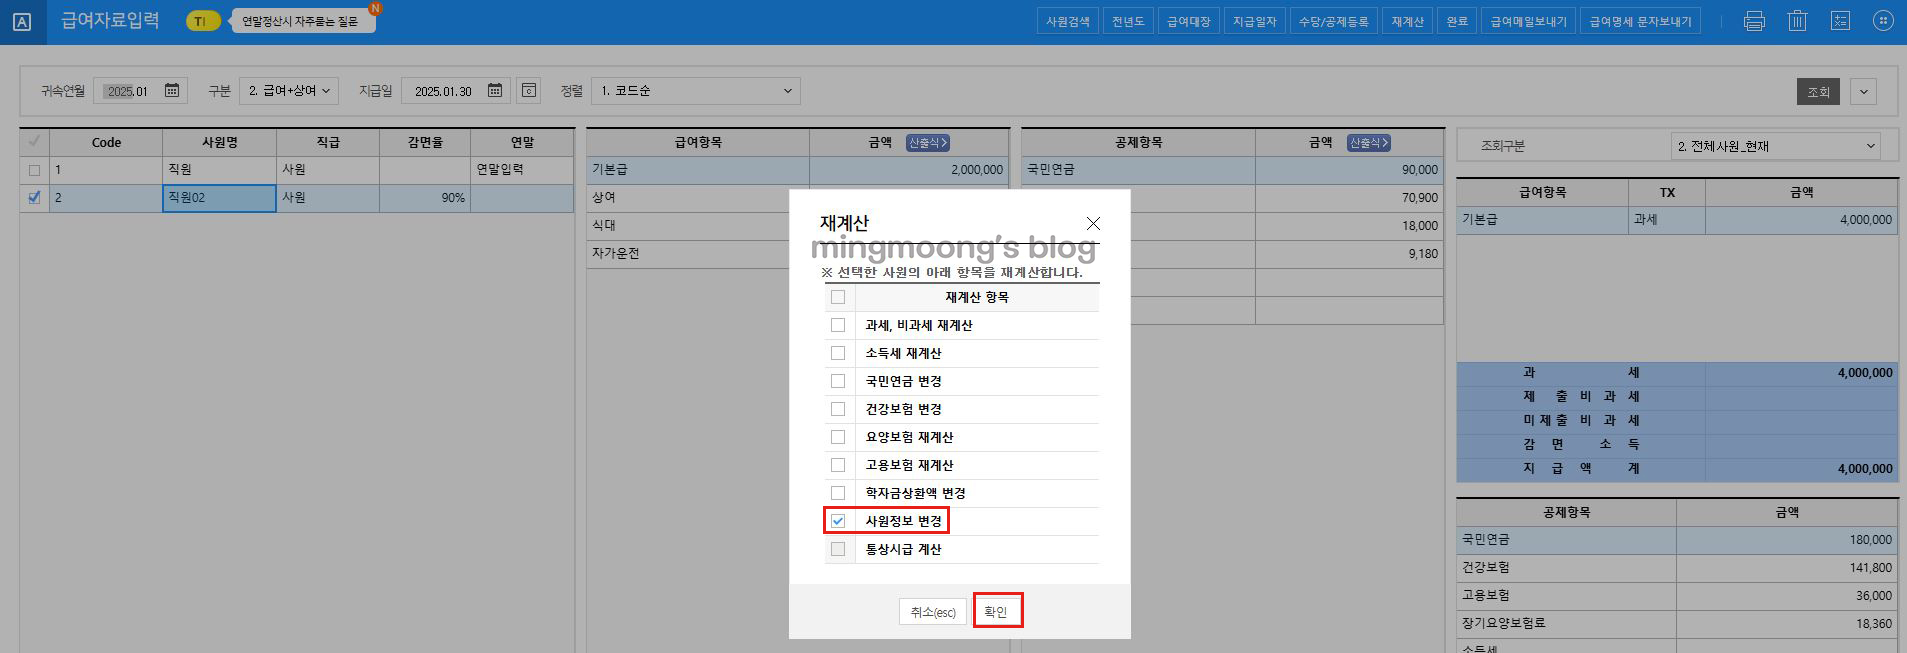Open the TI yellow badge icon
The height and width of the screenshot is (653, 1907).
[x=203, y=21]
